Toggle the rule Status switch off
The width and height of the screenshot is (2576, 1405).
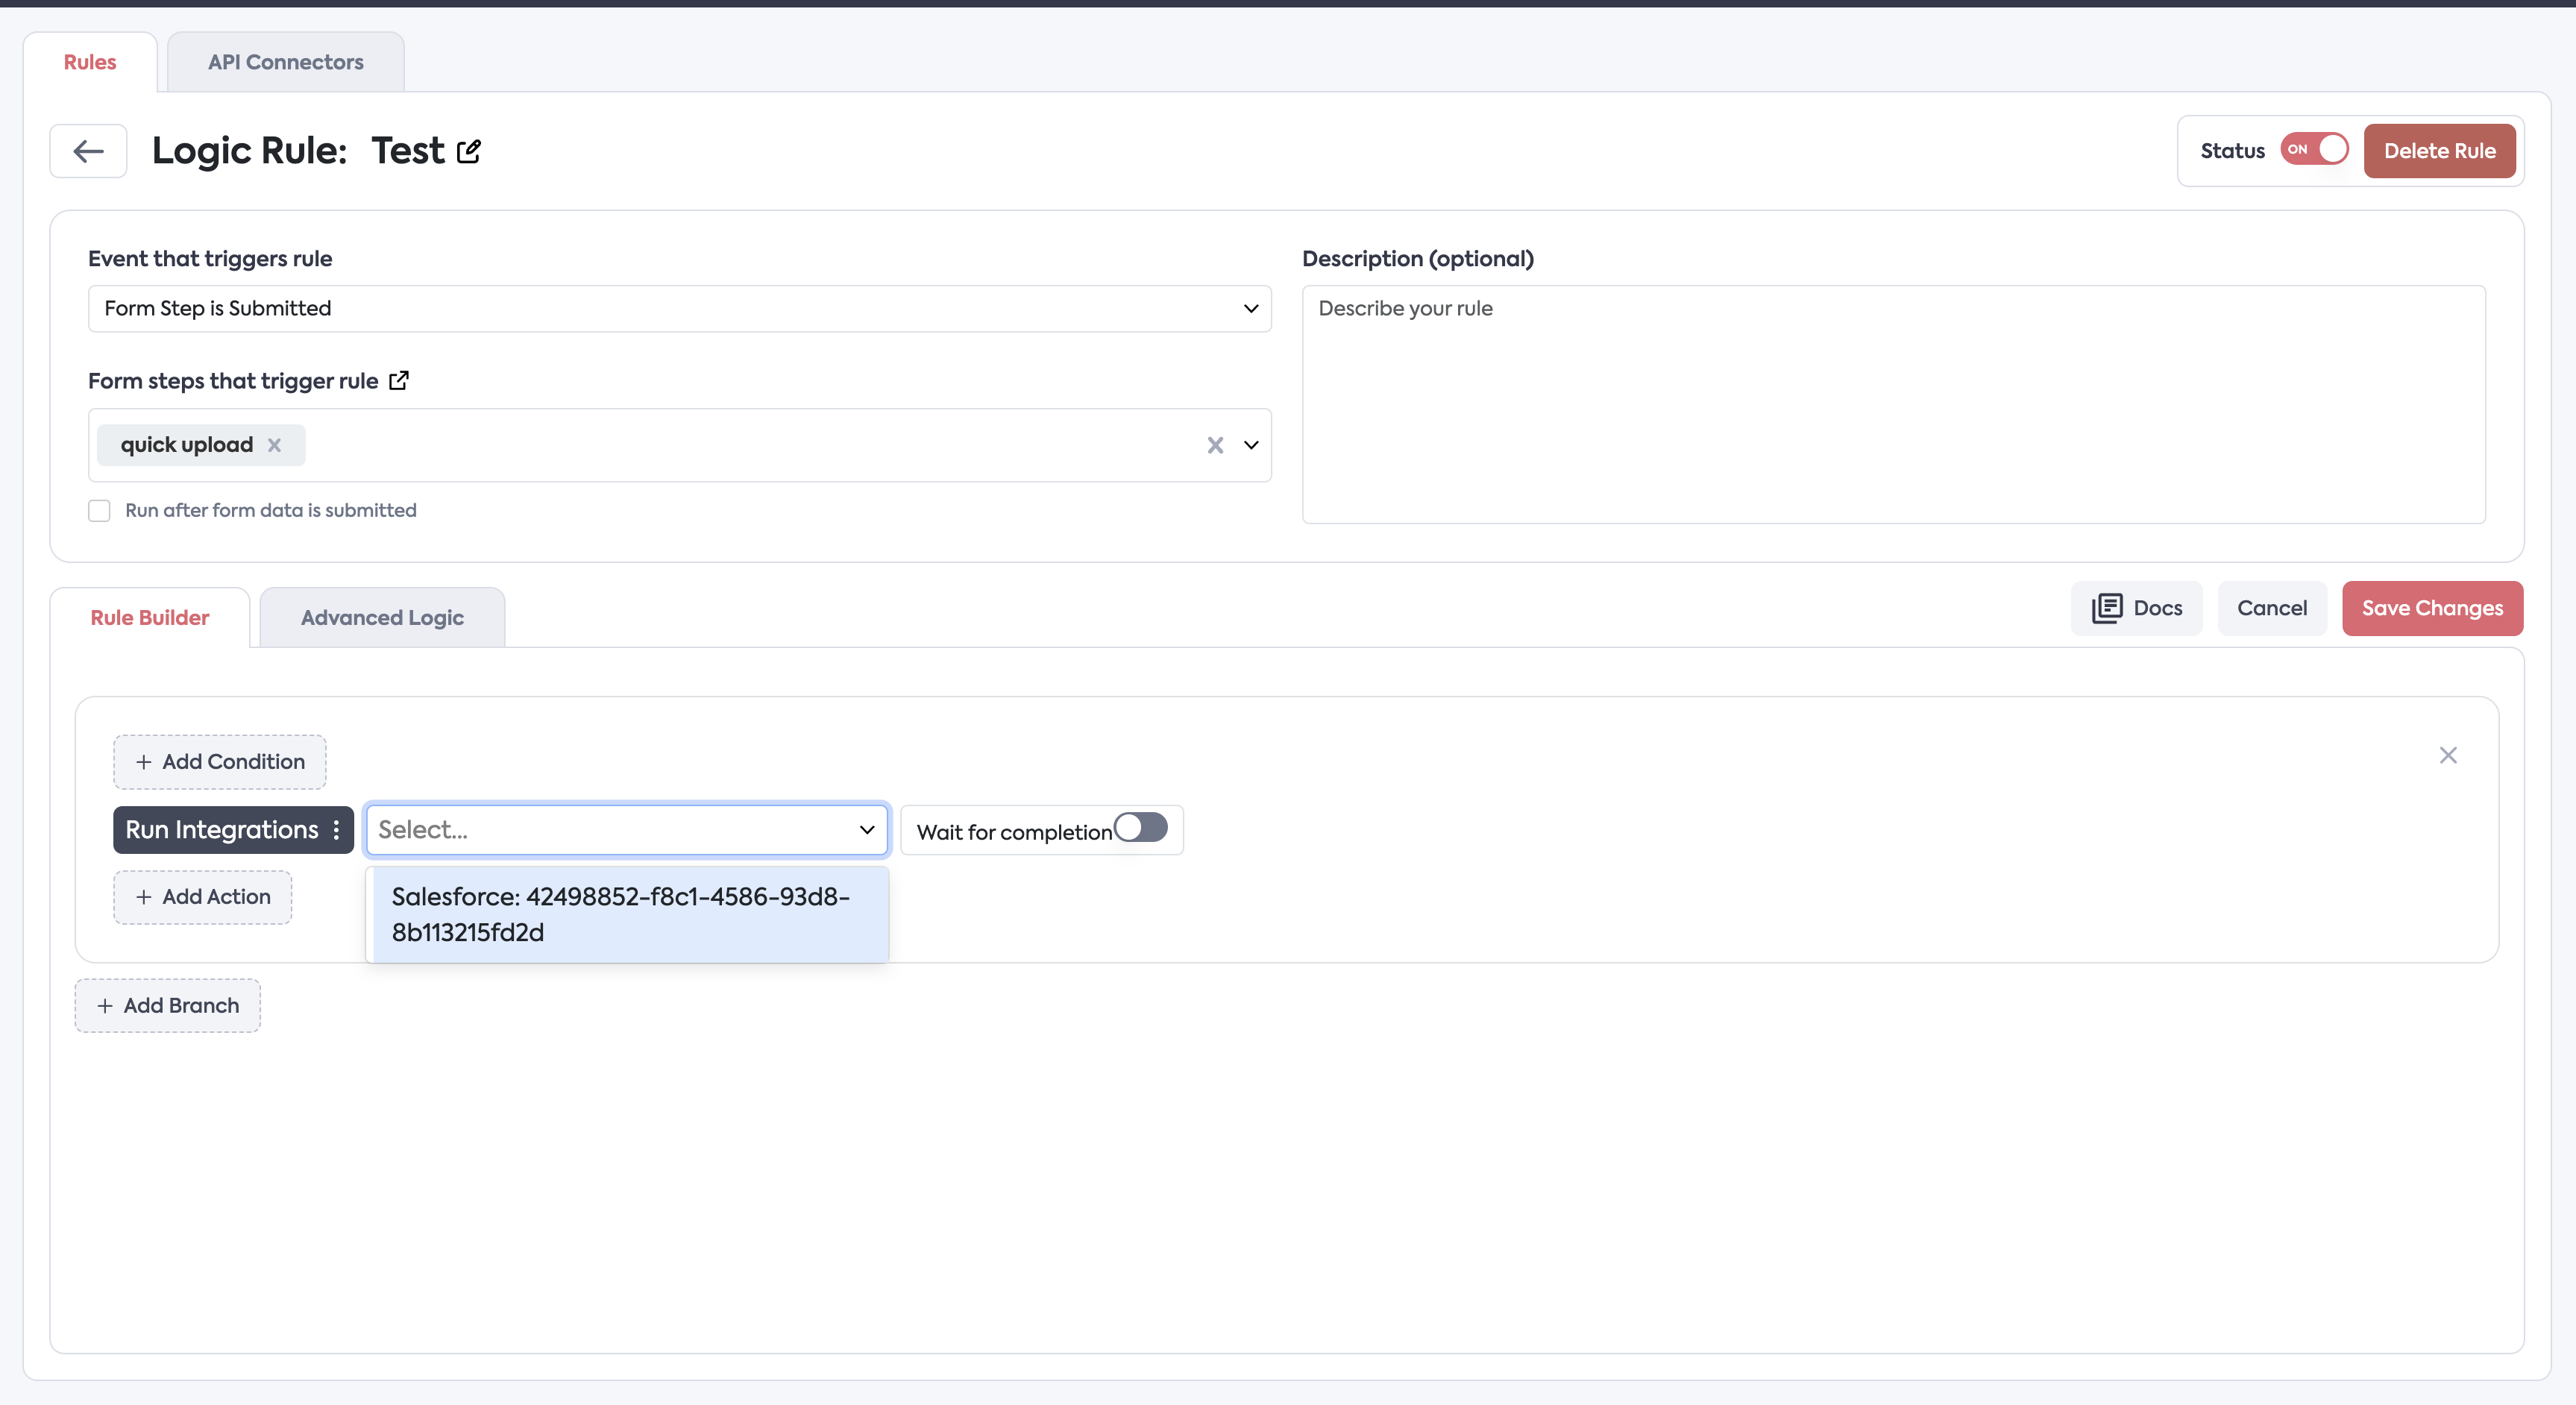(x=2315, y=150)
